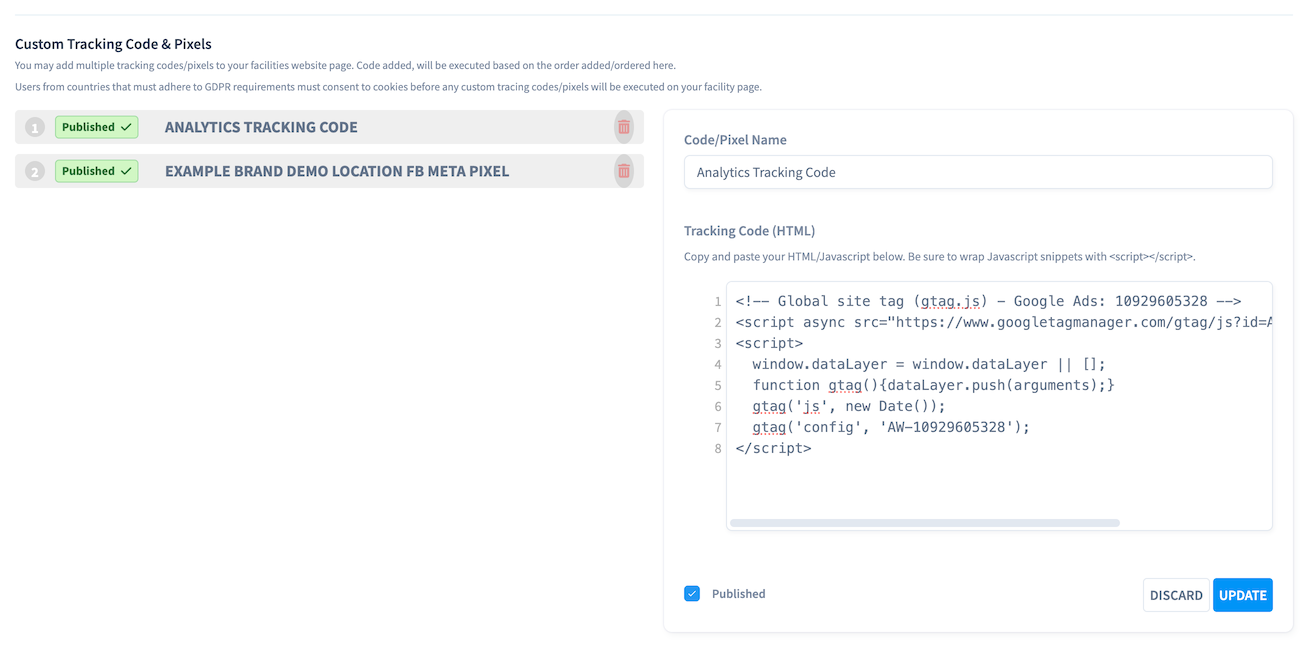Image resolution: width=1310 pixels, height=647 pixels.
Task: Click the order number 1 badge
Action: tap(35, 127)
